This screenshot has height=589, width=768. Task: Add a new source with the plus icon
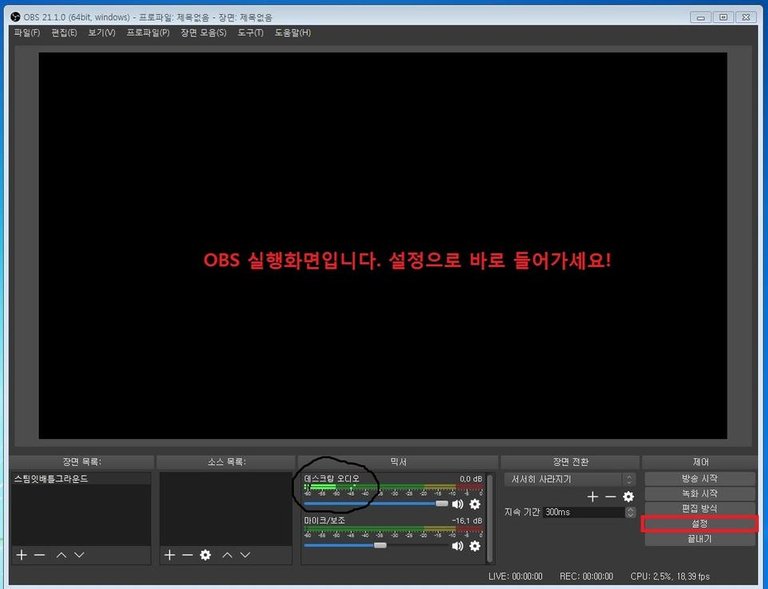point(169,555)
